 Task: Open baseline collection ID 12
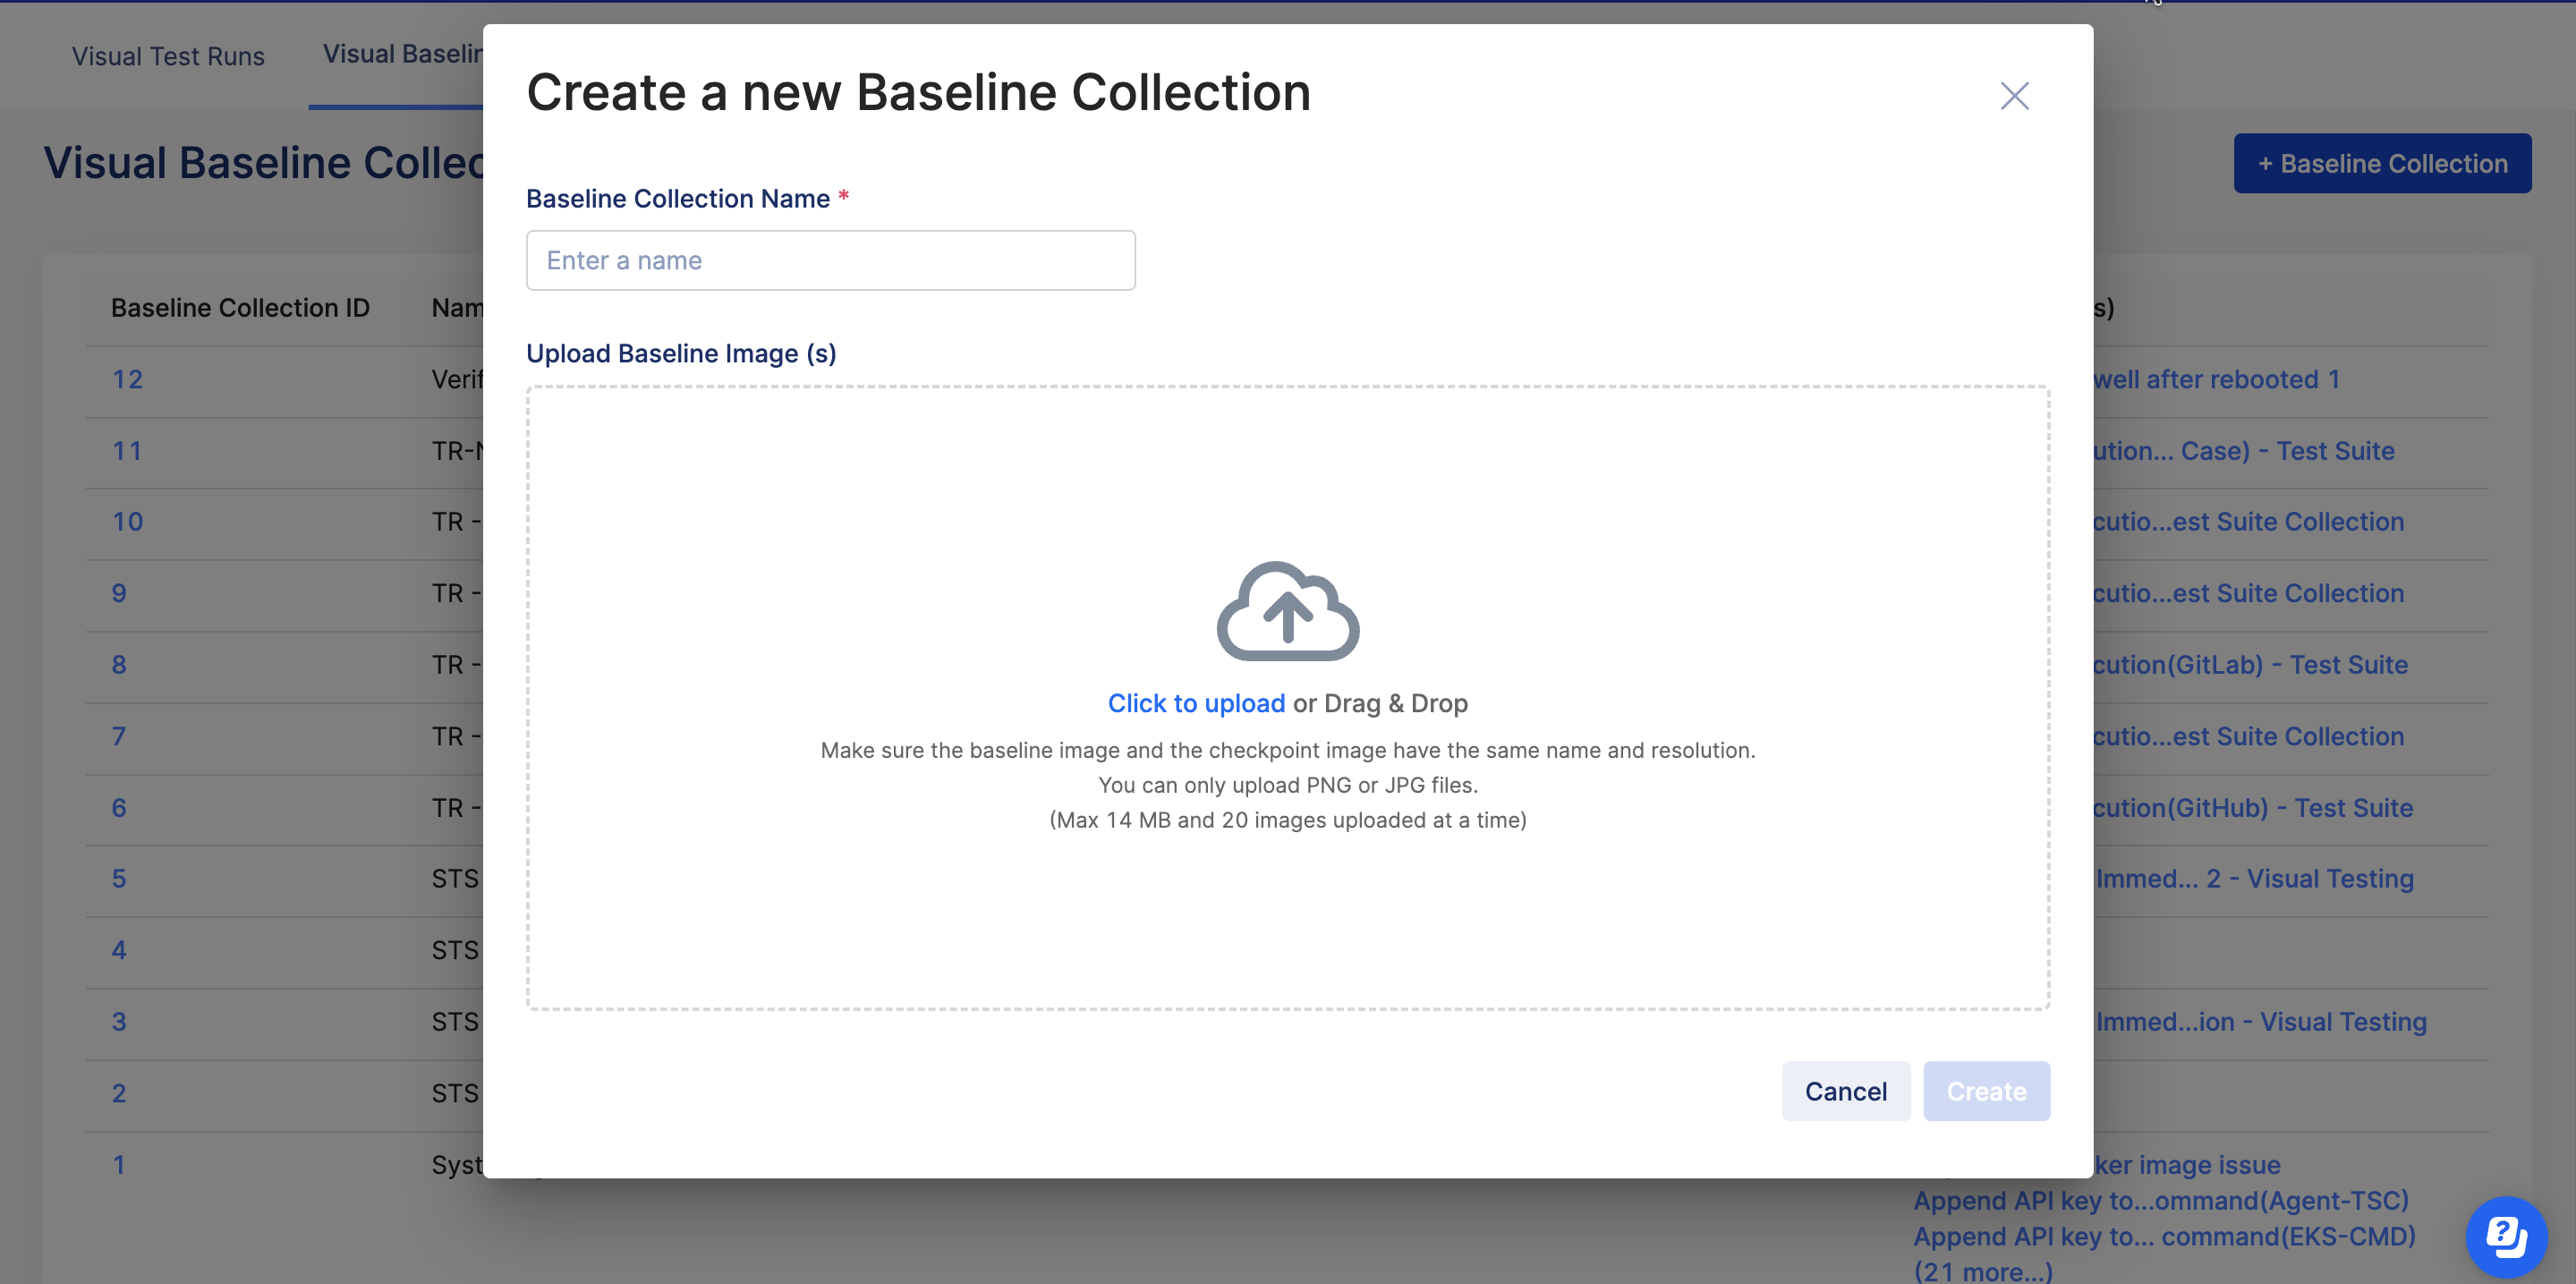click(127, 380)
